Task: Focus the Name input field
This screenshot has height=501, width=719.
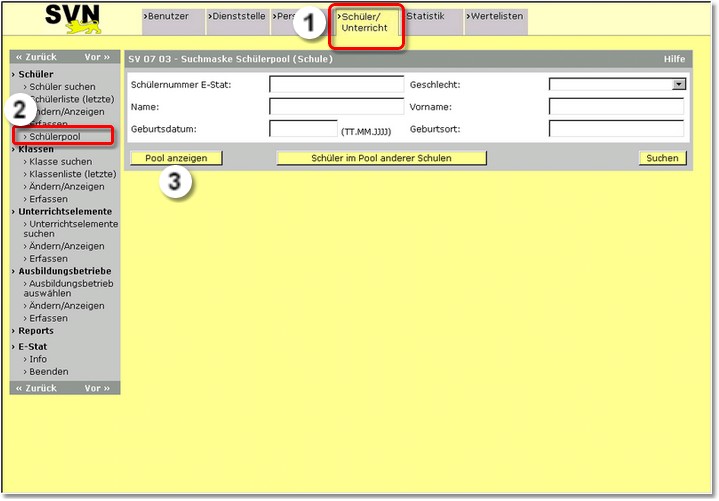Action: pos(337,106)
